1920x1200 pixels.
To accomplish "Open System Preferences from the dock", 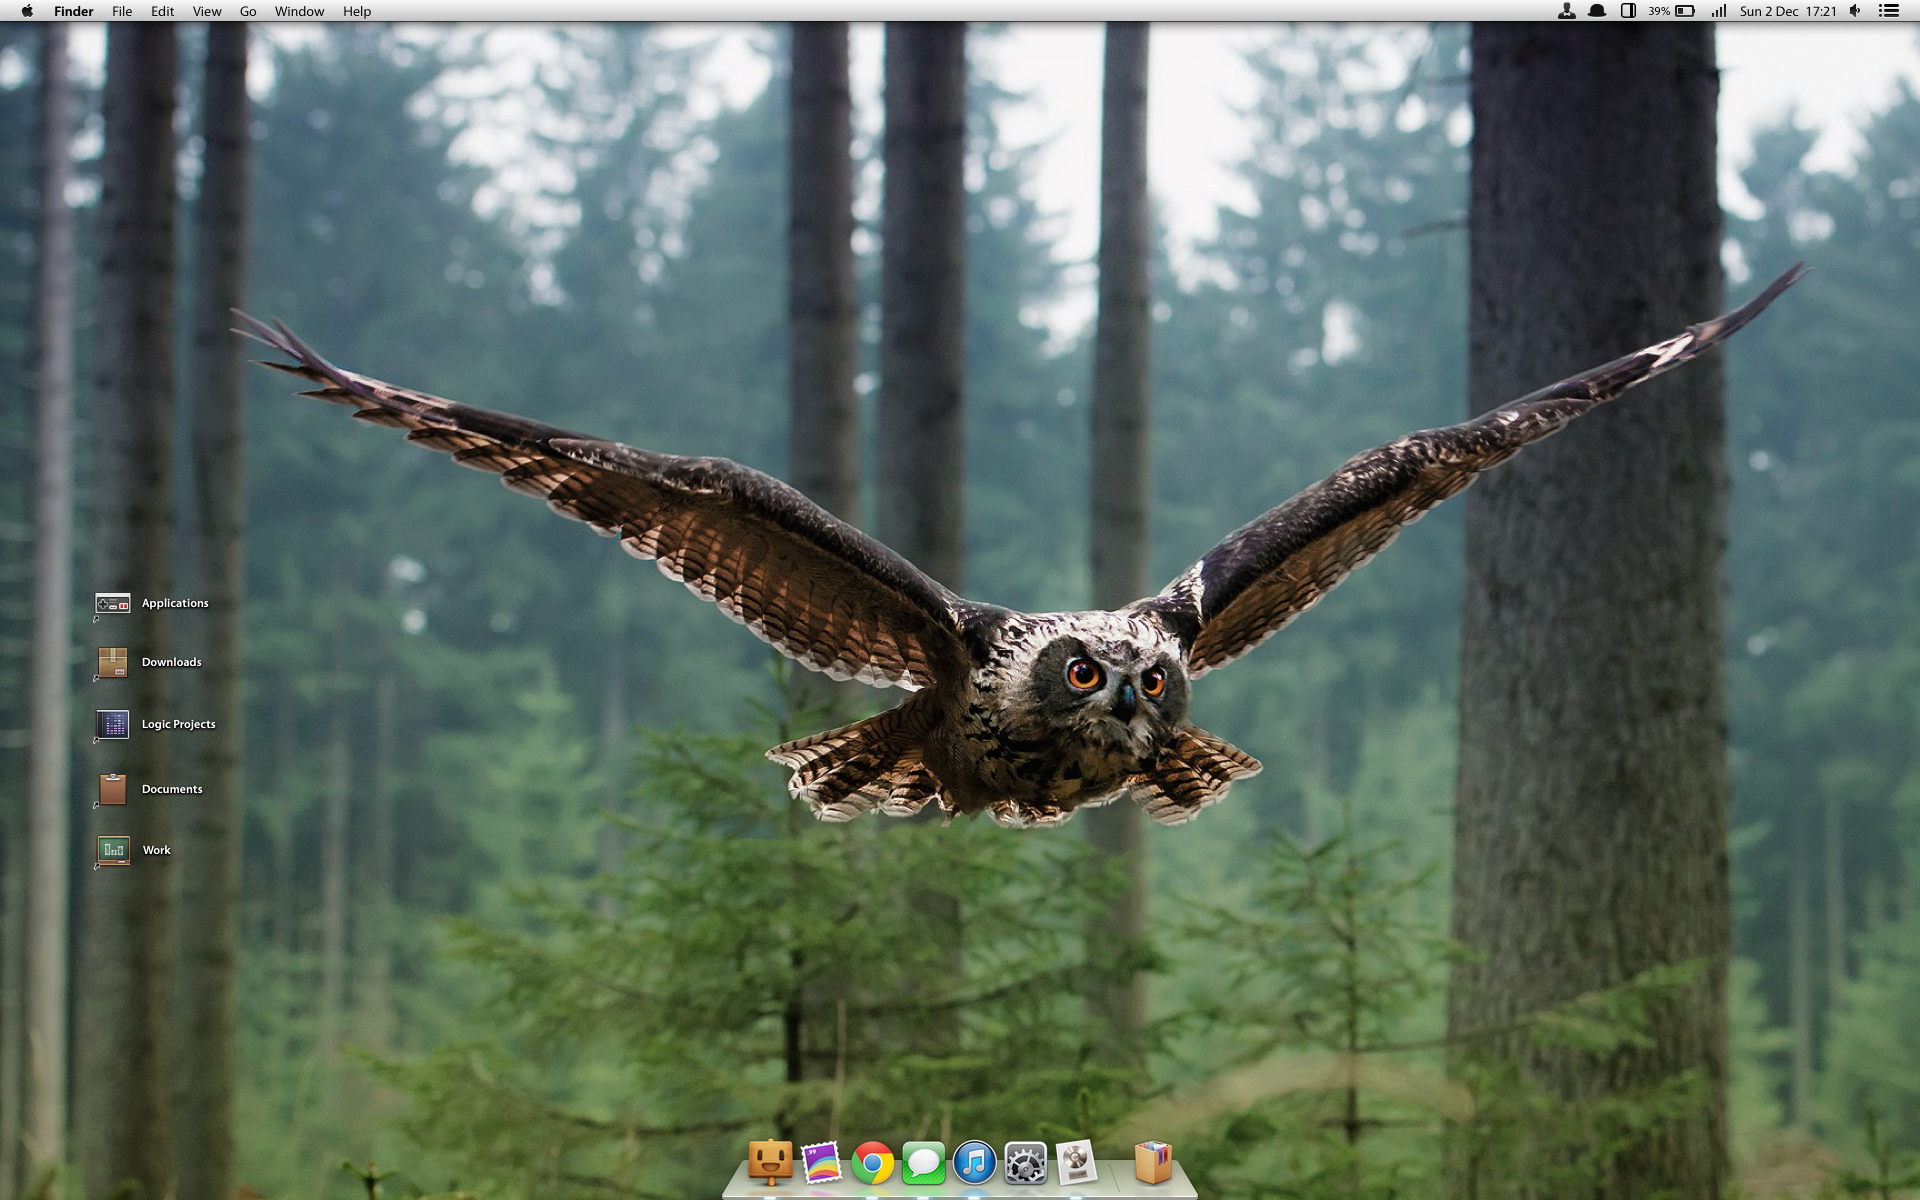I will tap(1025, 1163).
